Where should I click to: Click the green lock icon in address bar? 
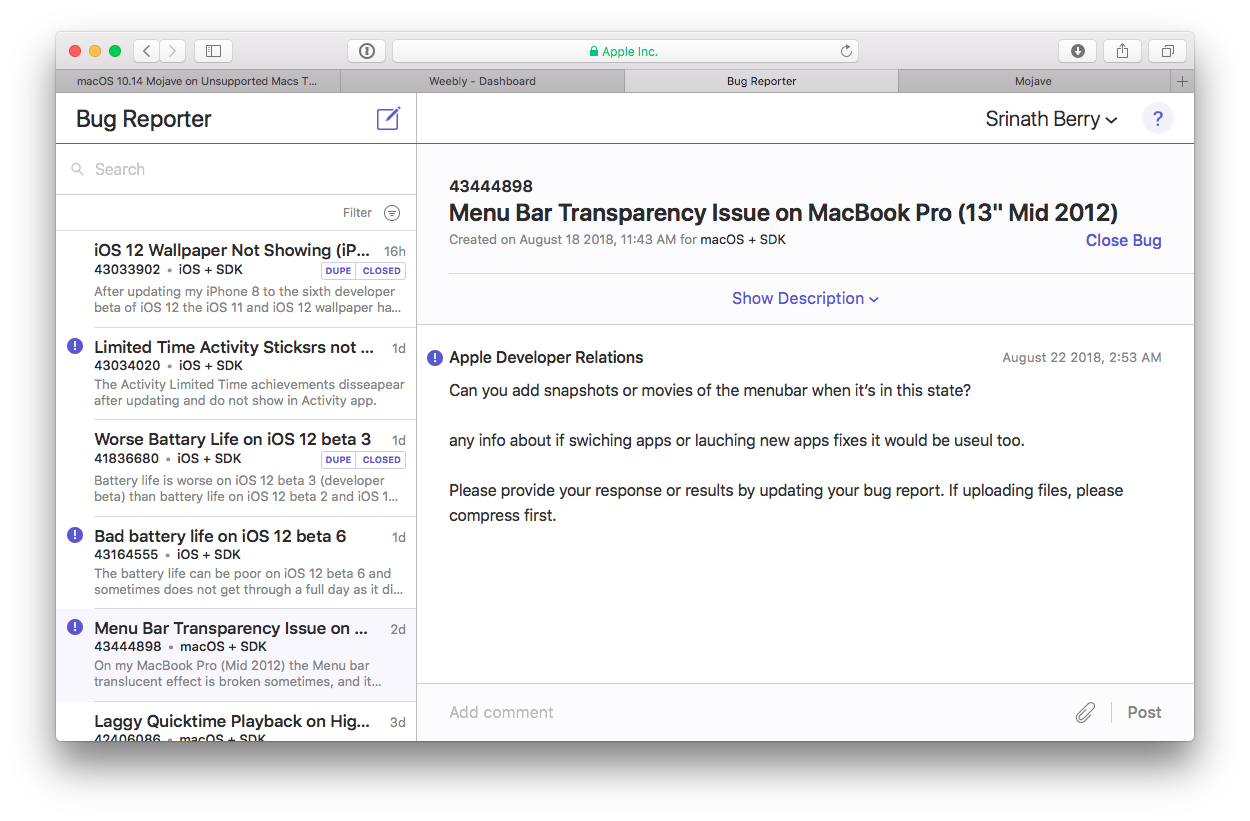coord(594,52)
